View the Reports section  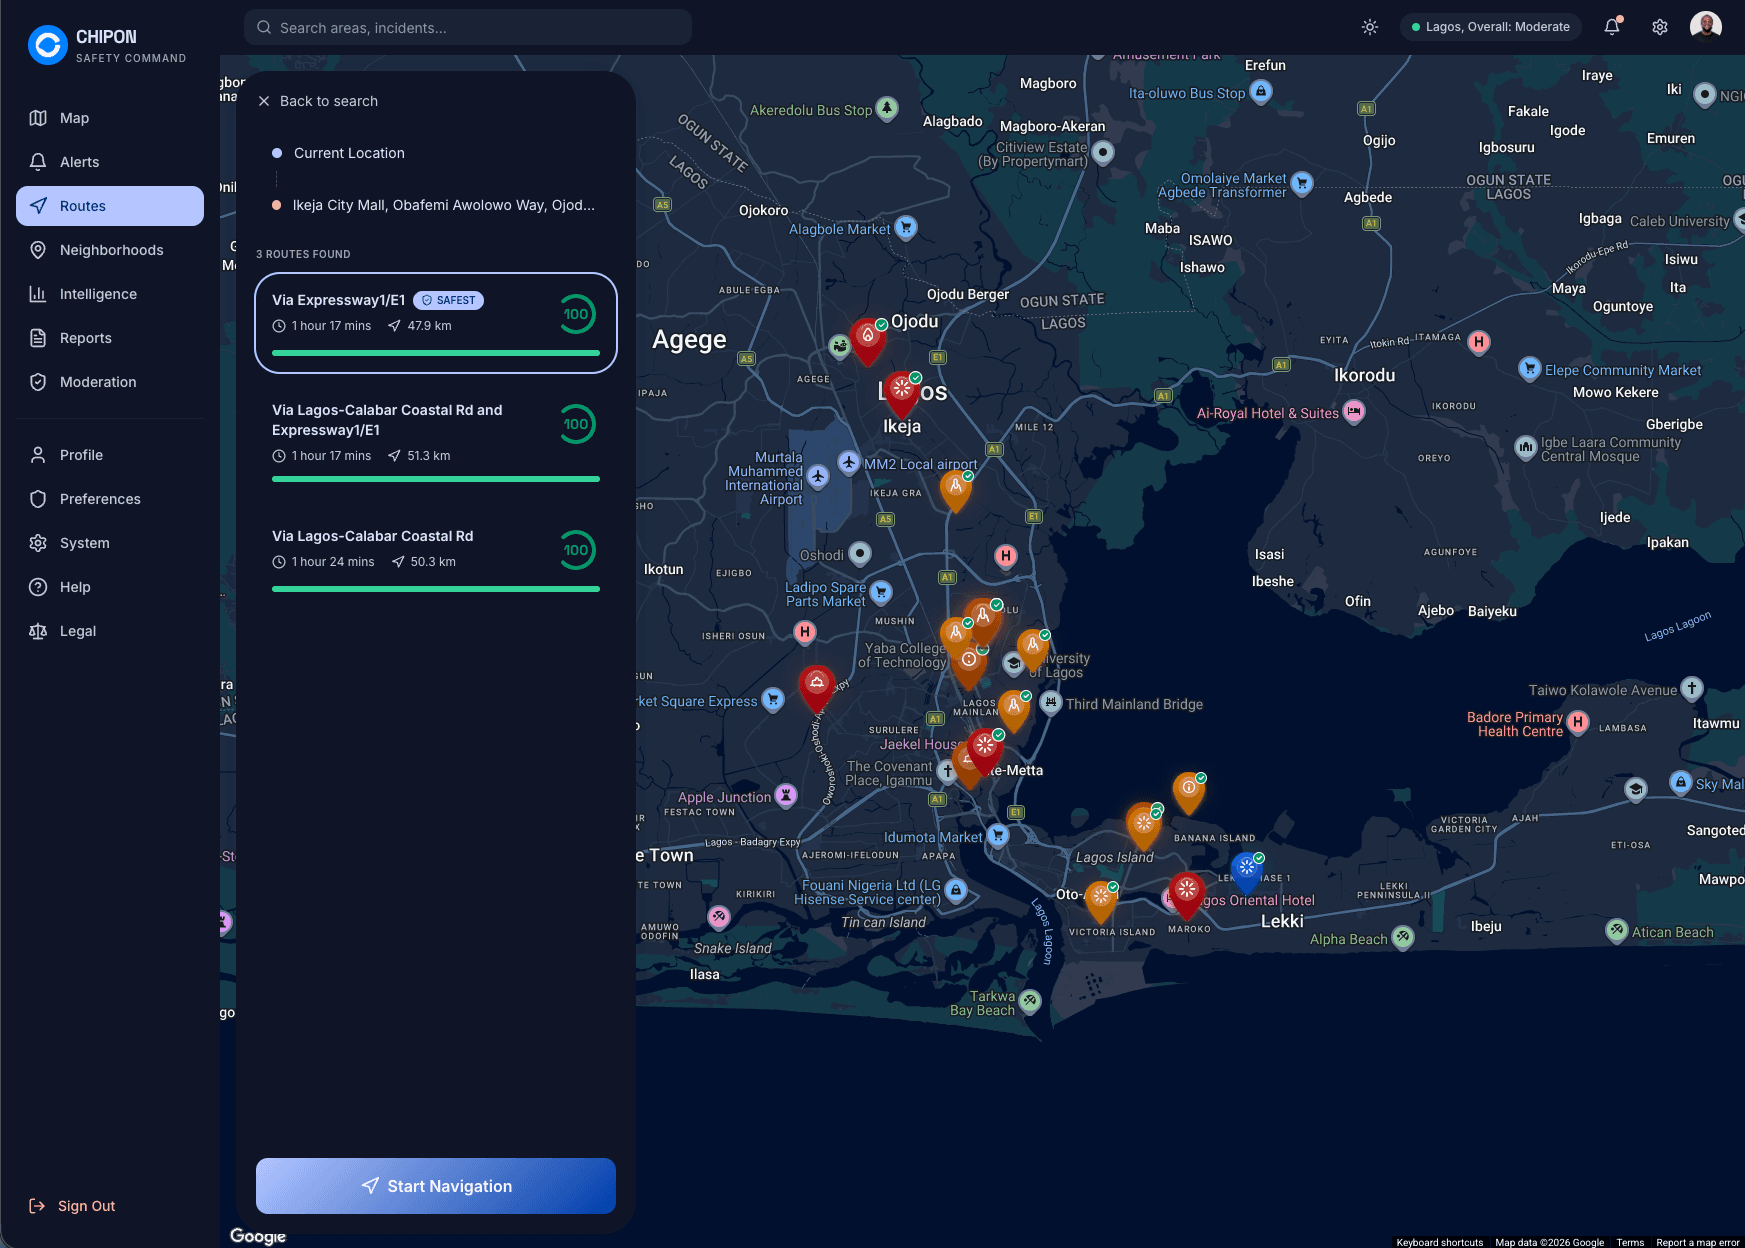[86, 337]
